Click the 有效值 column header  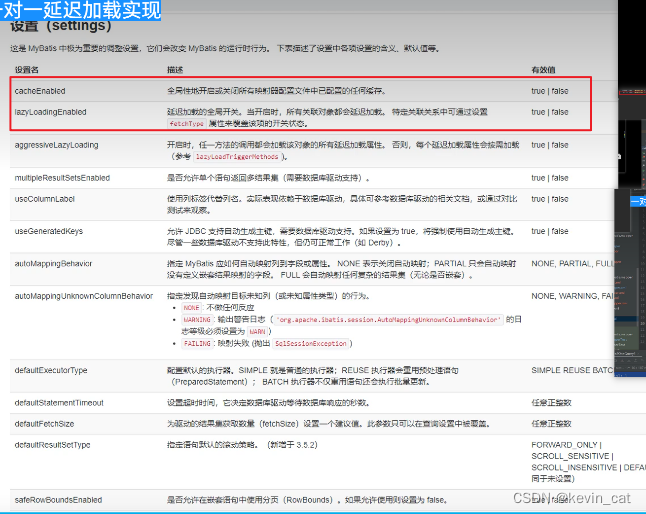543,70
